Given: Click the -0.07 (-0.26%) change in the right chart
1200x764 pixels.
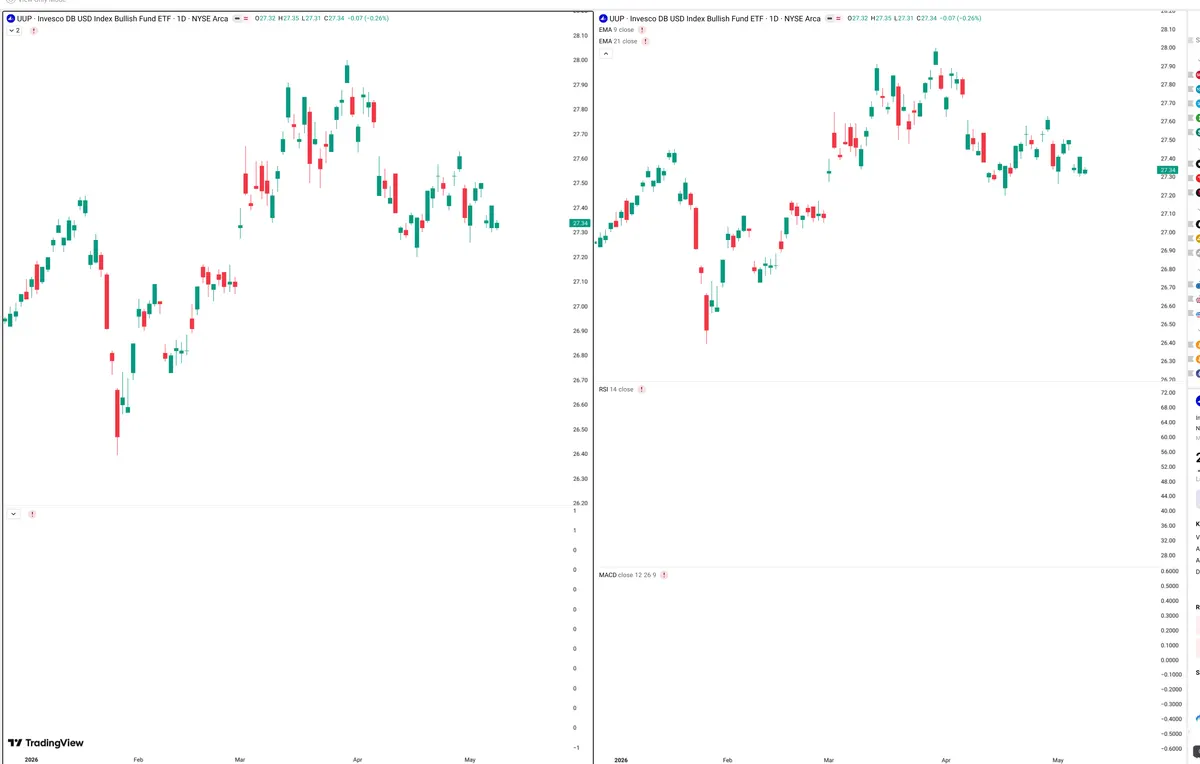Looking at the screenshot, I should point(959,18).
